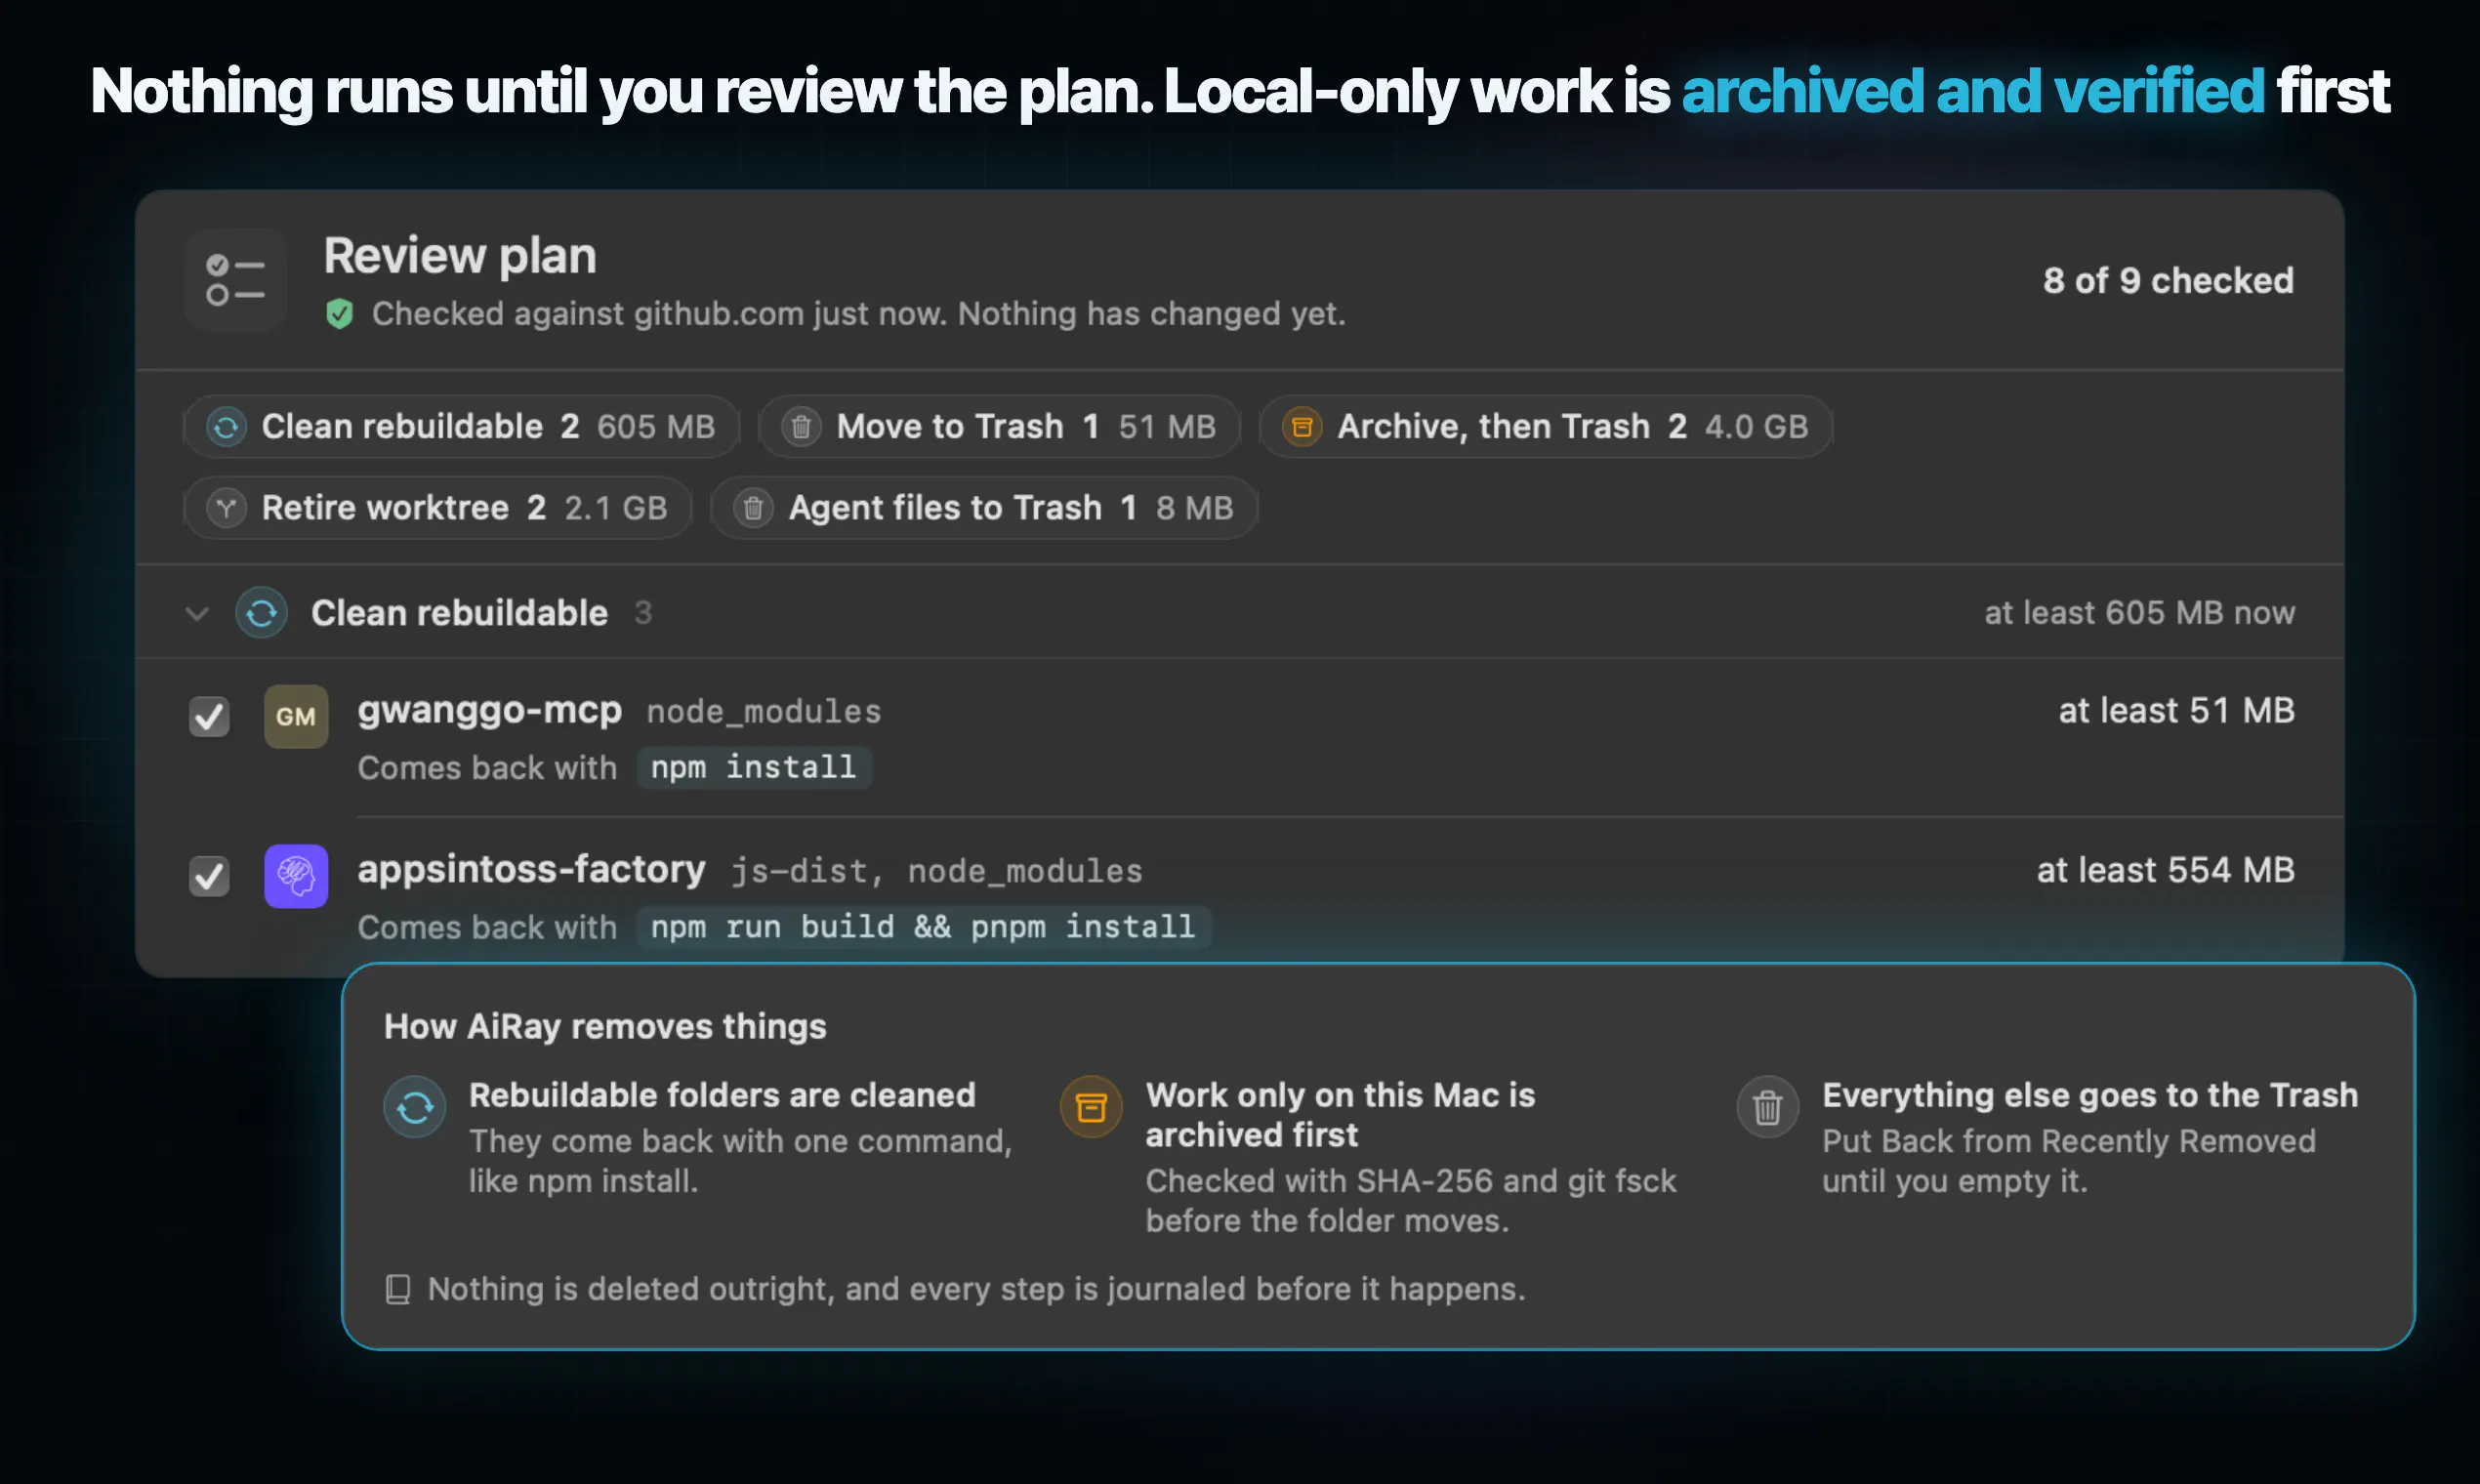Click the Checked against github.com status line
The height and width of the screenshot is (1484, 2480).
859,314
